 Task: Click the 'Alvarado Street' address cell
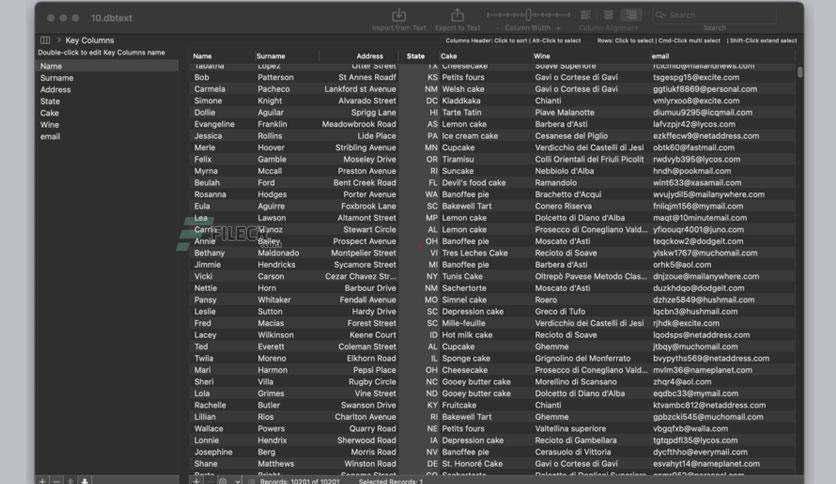click(367, 101)
